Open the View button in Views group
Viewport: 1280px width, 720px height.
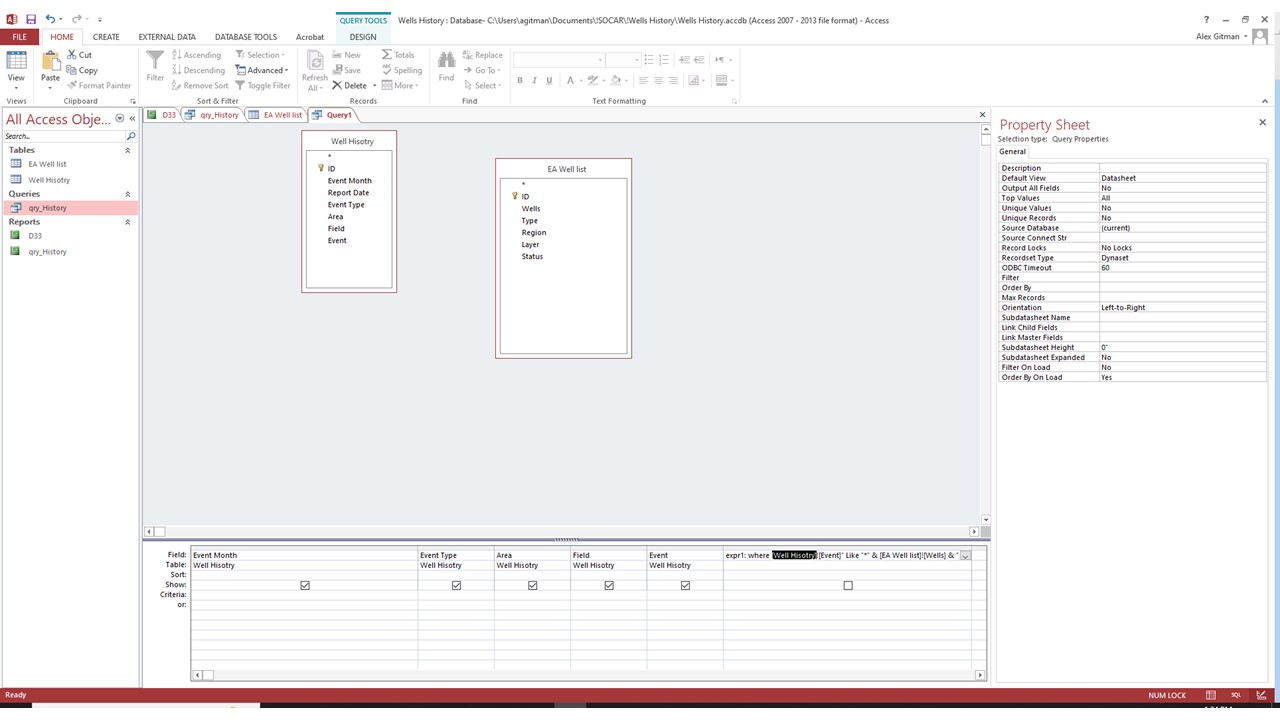pos(16,68)
